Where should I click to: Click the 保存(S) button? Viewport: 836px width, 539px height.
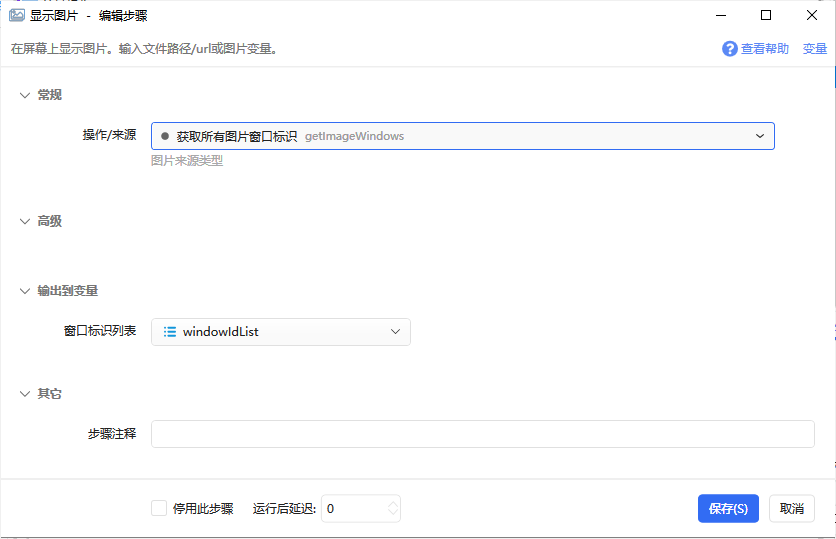pos(728,509)
